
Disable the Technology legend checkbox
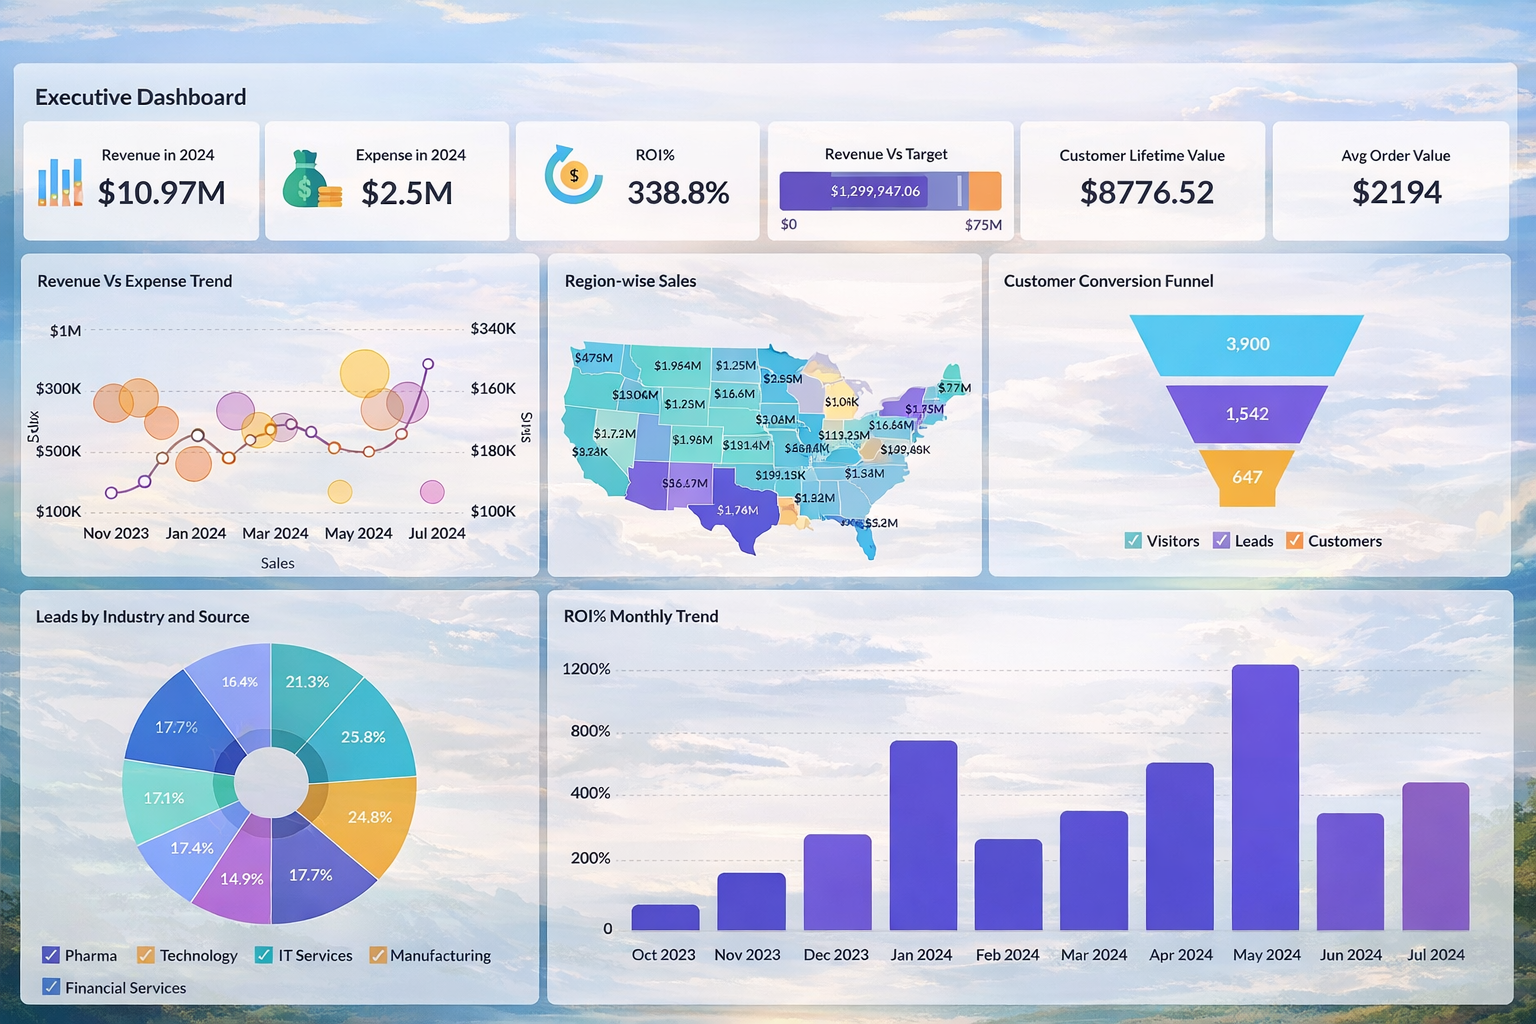pos(146,955)
